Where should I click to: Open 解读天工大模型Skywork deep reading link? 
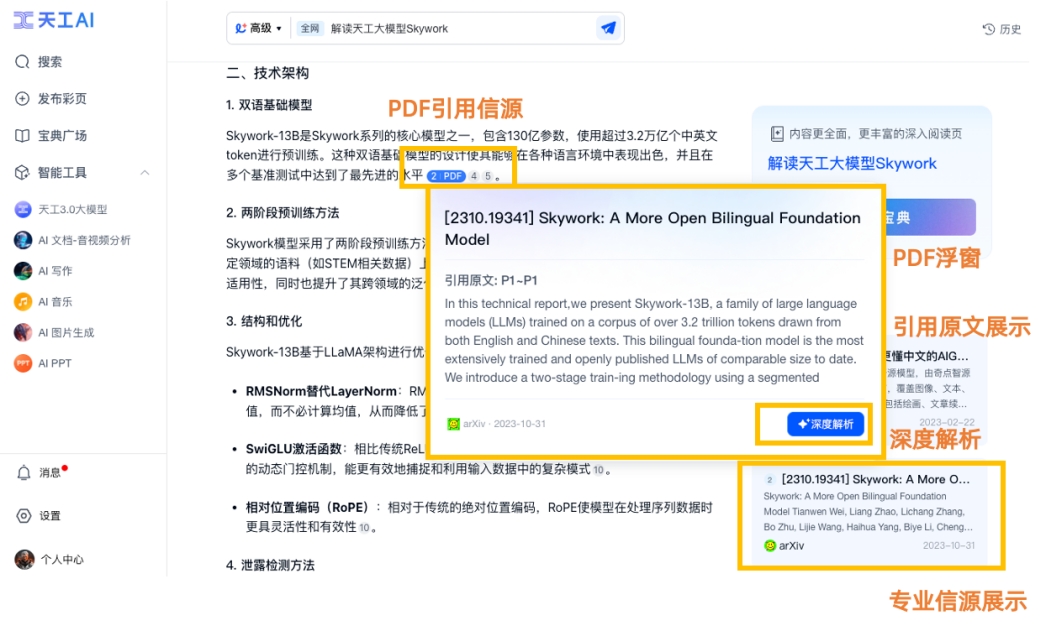point(851,164)
